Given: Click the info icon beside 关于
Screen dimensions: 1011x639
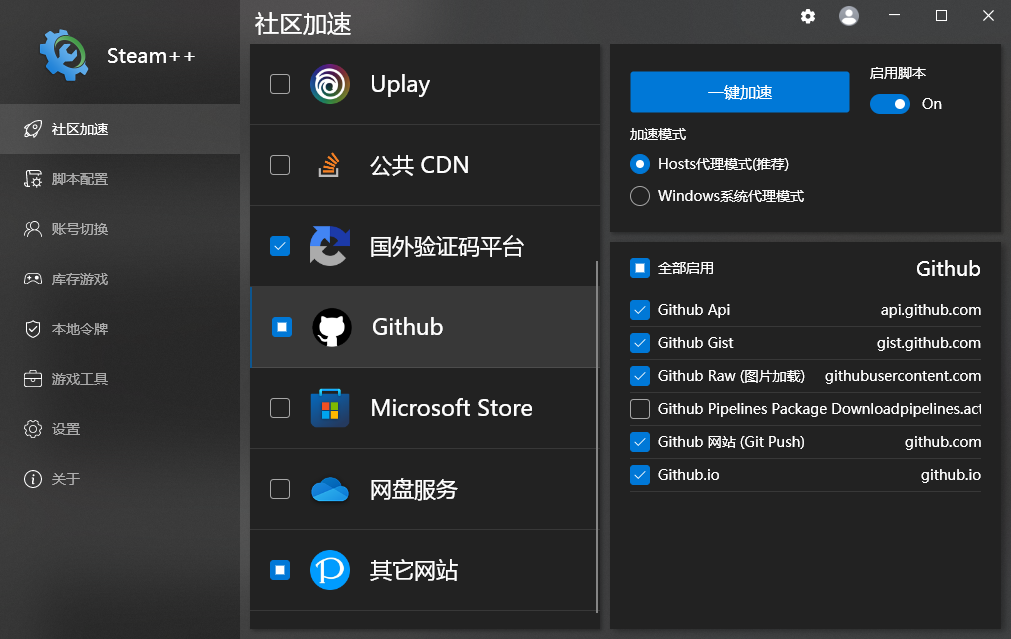Looking at the screenshot, I should (33, 478).
